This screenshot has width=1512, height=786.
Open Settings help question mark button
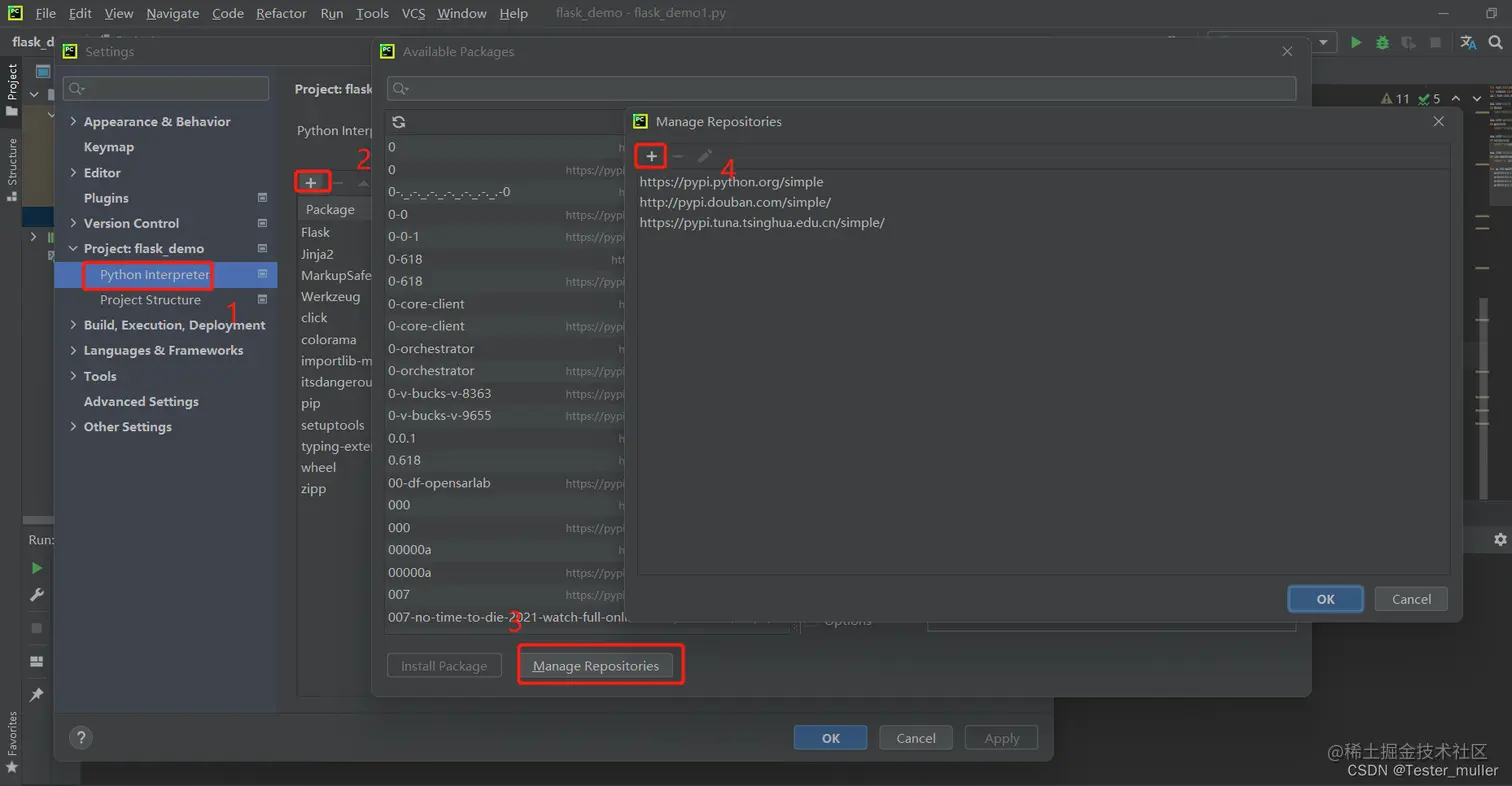point(80,738)
